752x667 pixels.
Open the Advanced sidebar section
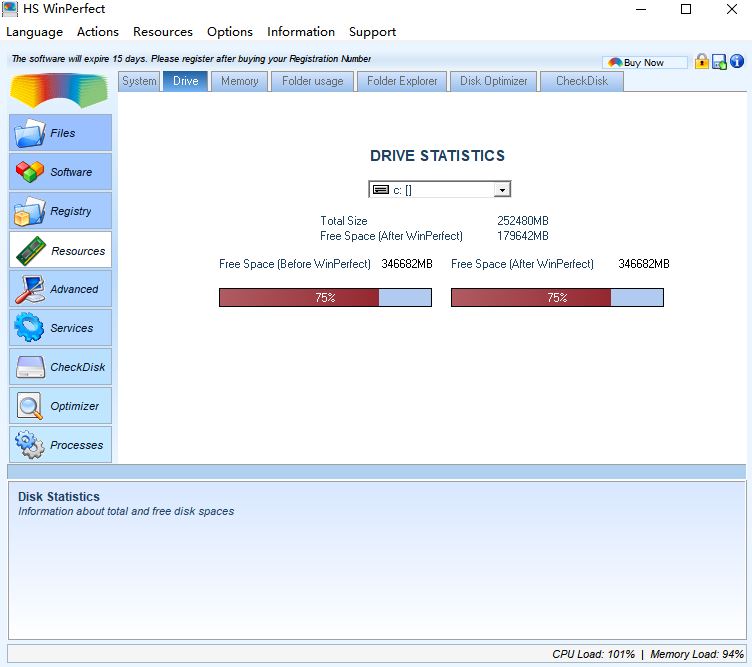pos(60,289)
